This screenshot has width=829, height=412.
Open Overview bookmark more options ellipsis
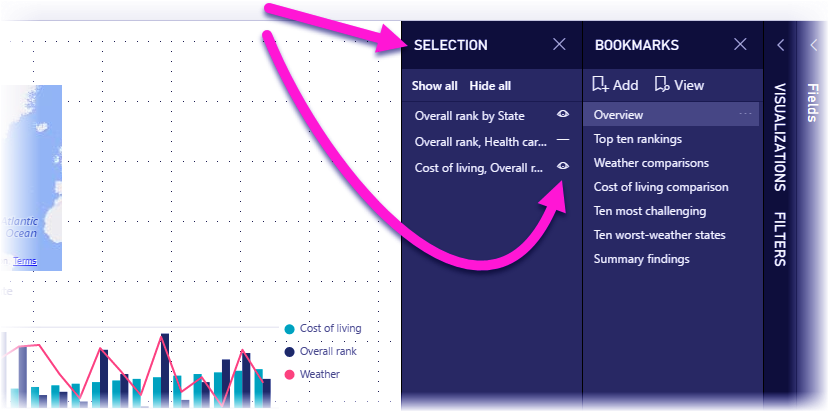(x=745, y=115)
